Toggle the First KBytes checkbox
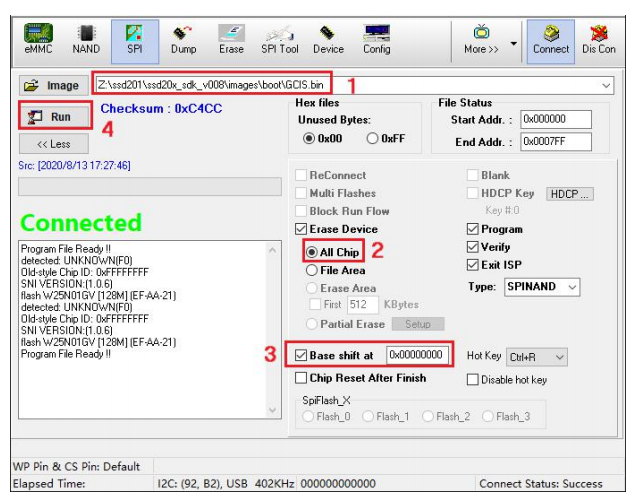The width and height of the screenshot is (634, 501). tap(315, 304)
